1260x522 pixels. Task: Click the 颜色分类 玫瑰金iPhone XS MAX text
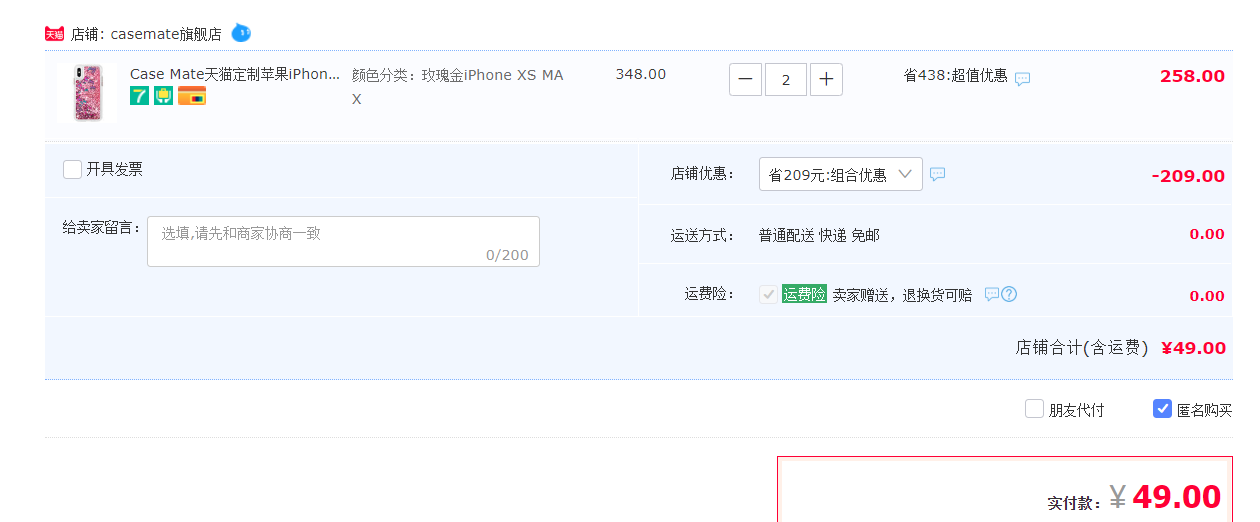point(458,87)
